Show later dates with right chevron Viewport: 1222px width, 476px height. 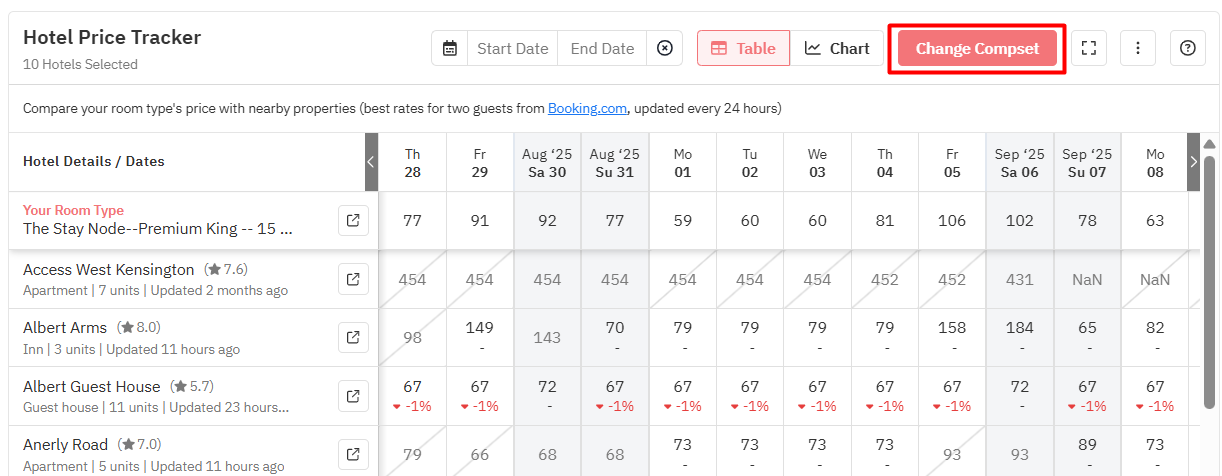pos(1193,161)
